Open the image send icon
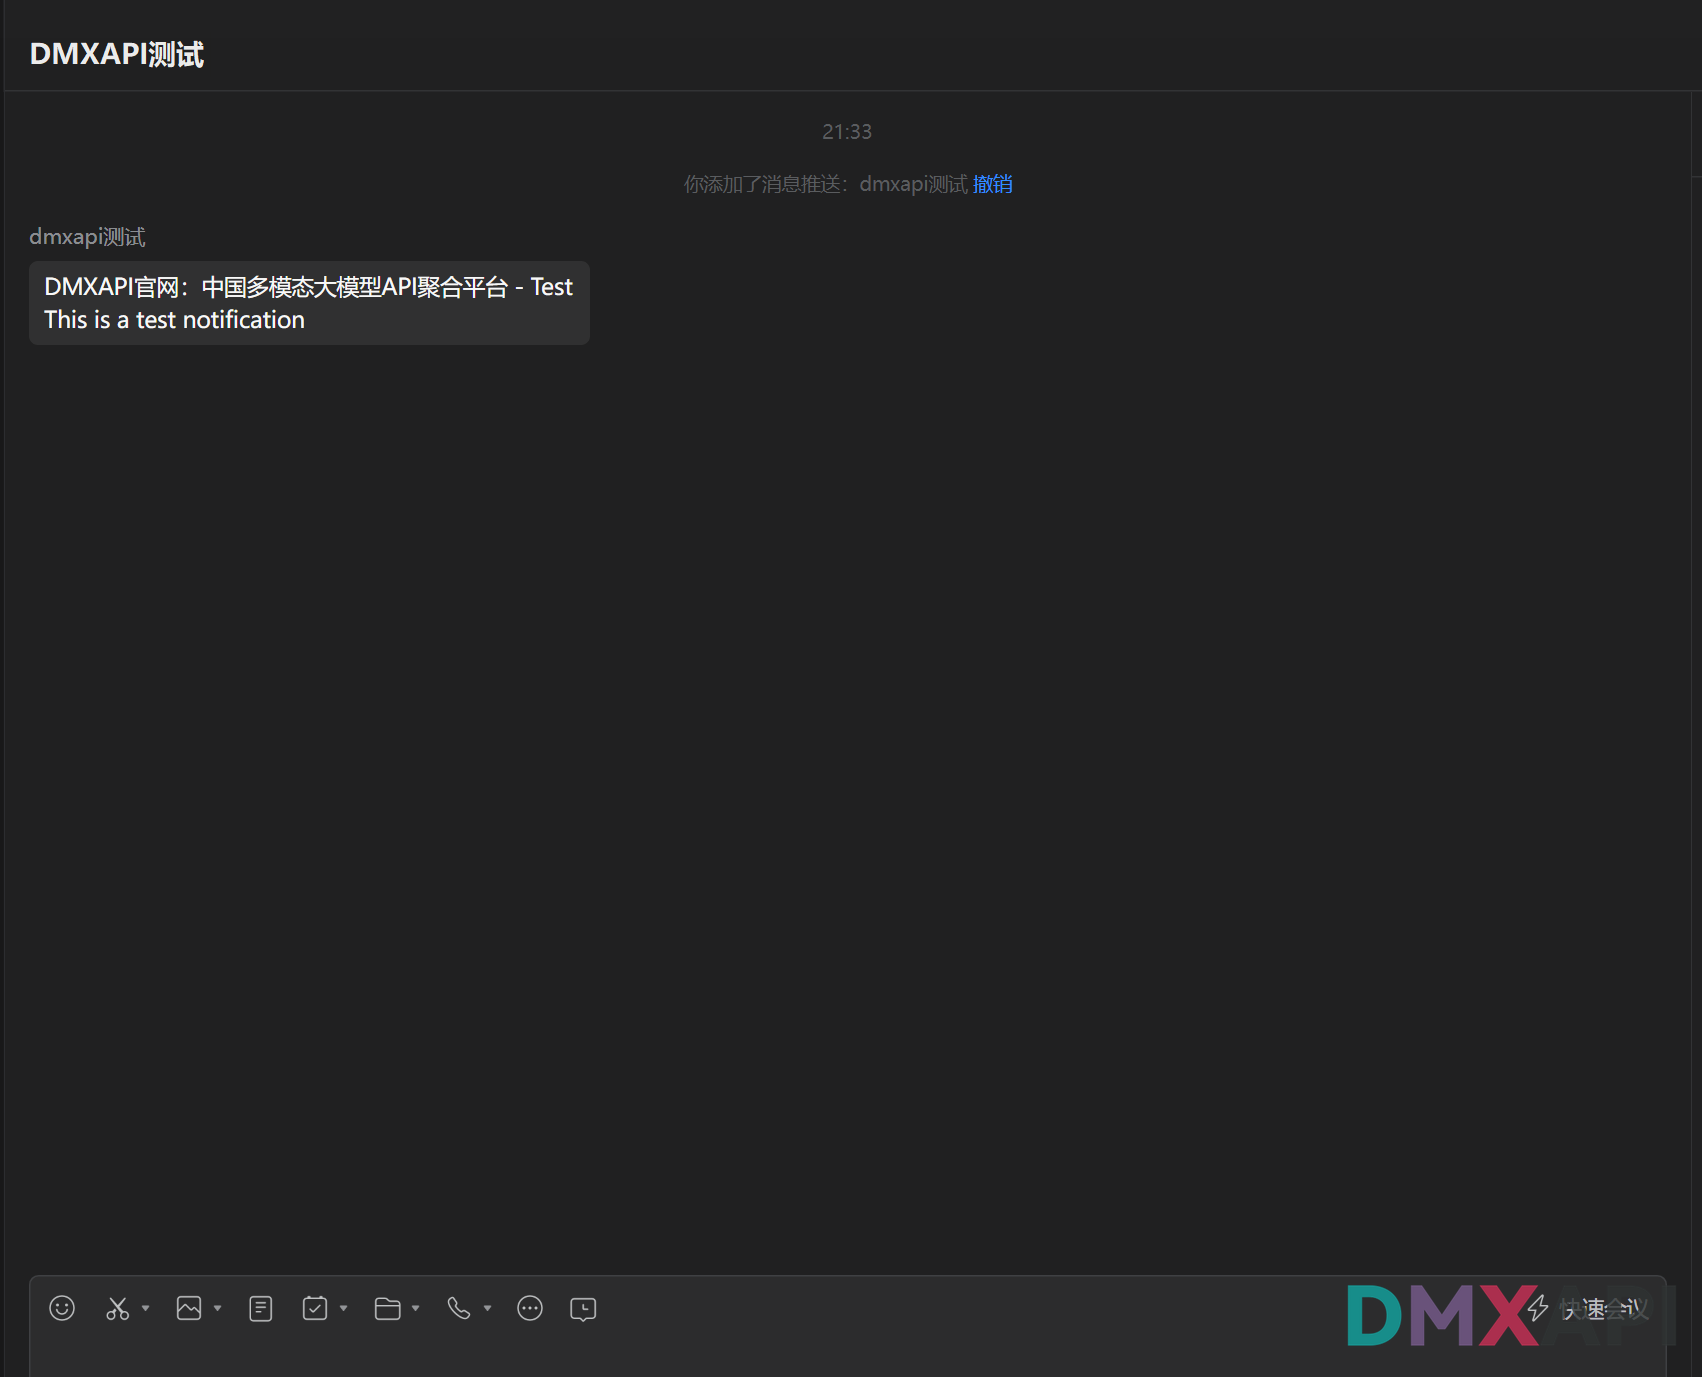Image resolution: width=1702 pixels, height=1377 pixels. click(189, 1308)
